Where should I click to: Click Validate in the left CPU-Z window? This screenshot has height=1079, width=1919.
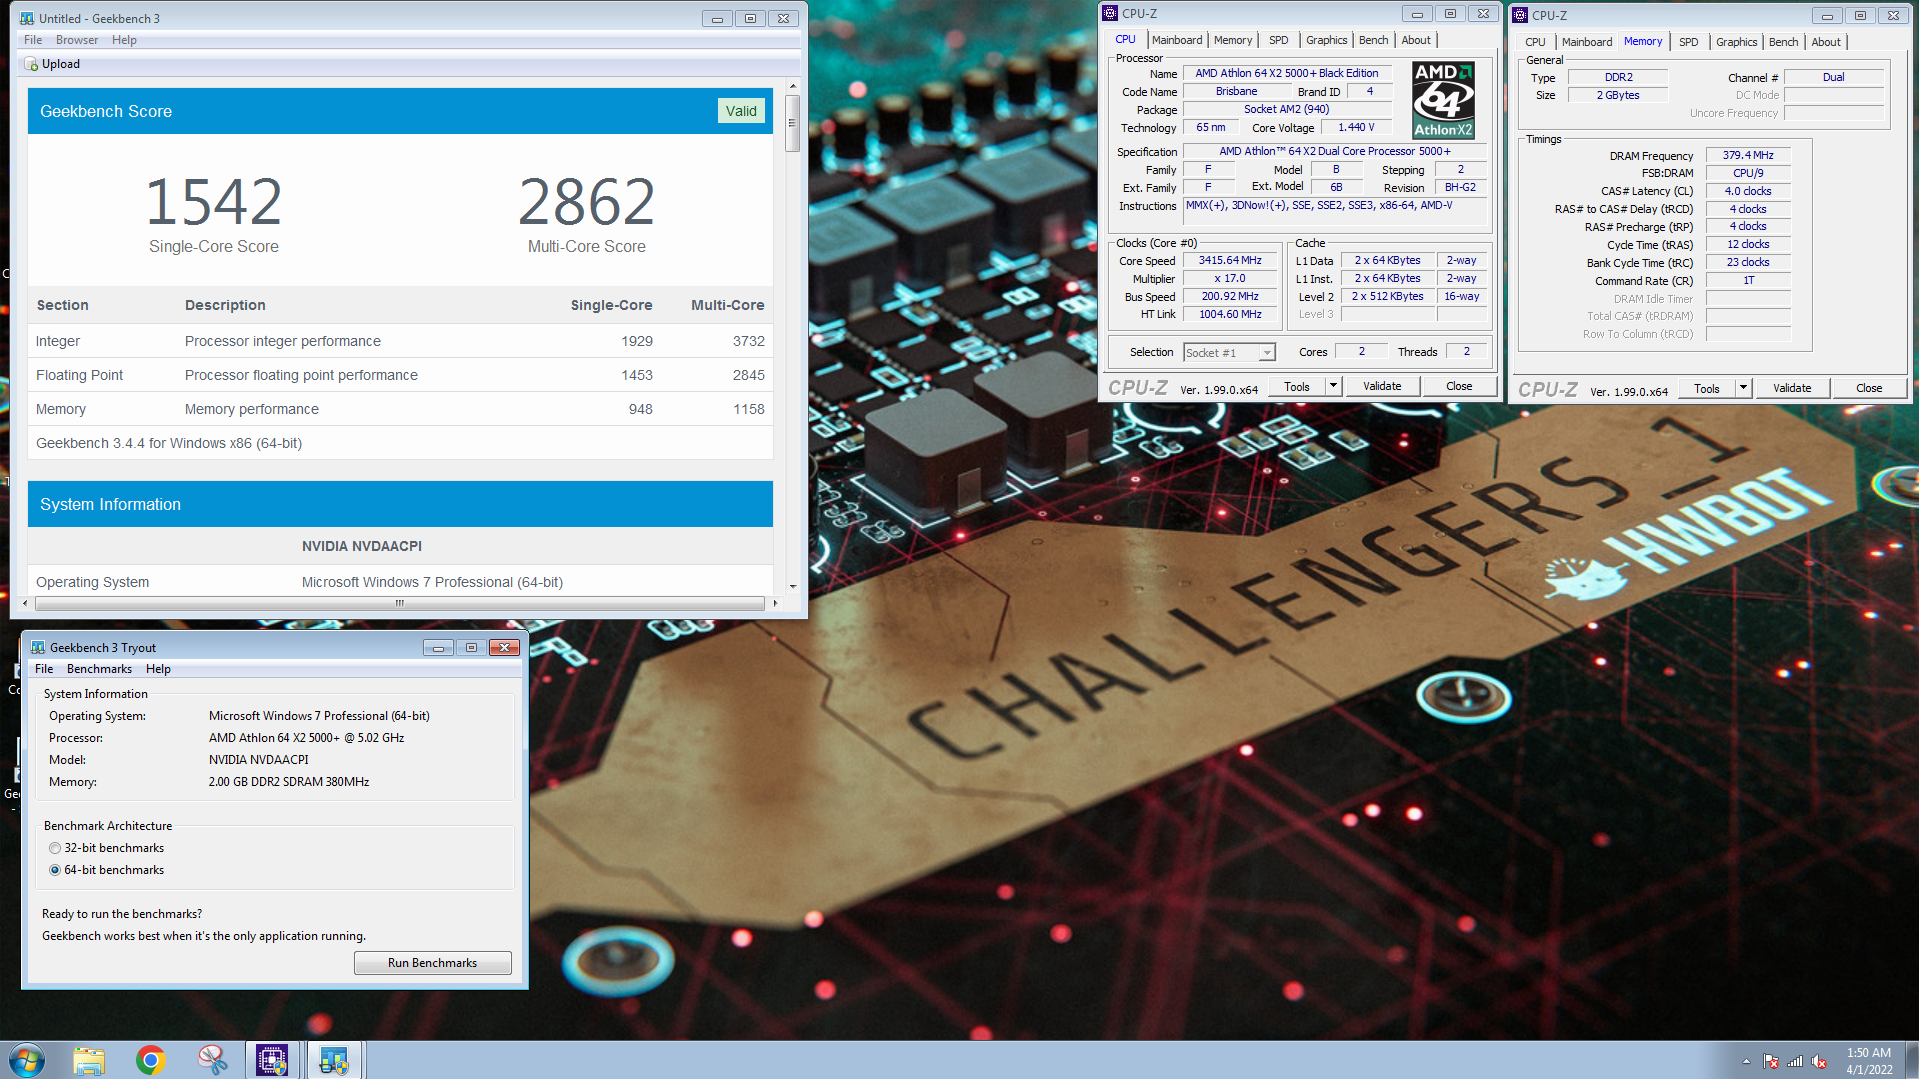[x=1382, y=386]
